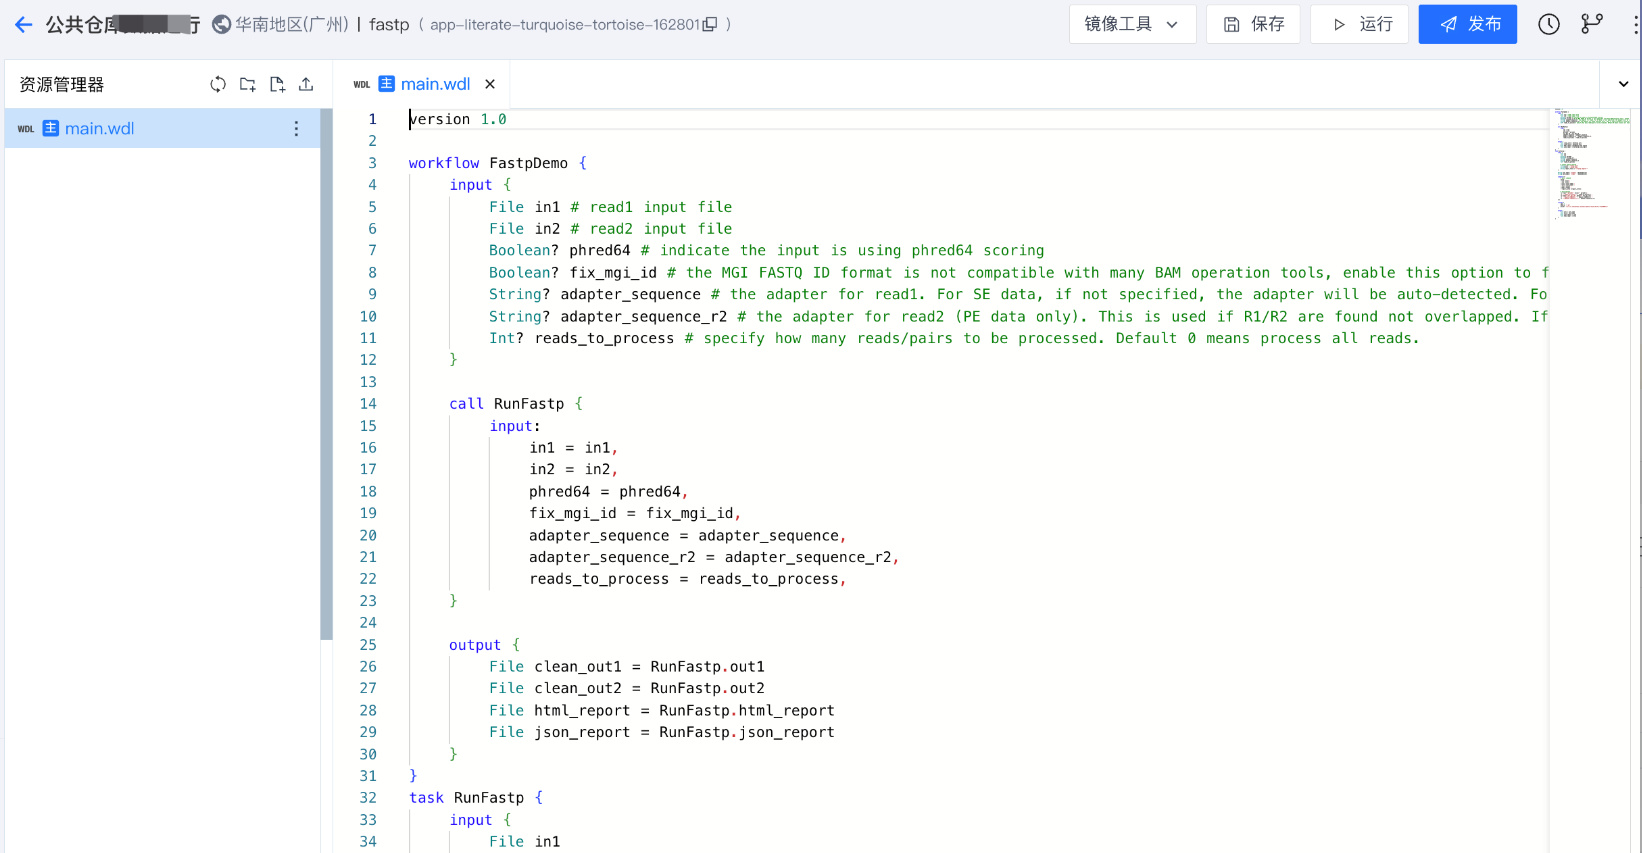The height and width of the screenshot is (853, 1642).
Task: Open more options for main.wdl file
Action: click(296, 129)
